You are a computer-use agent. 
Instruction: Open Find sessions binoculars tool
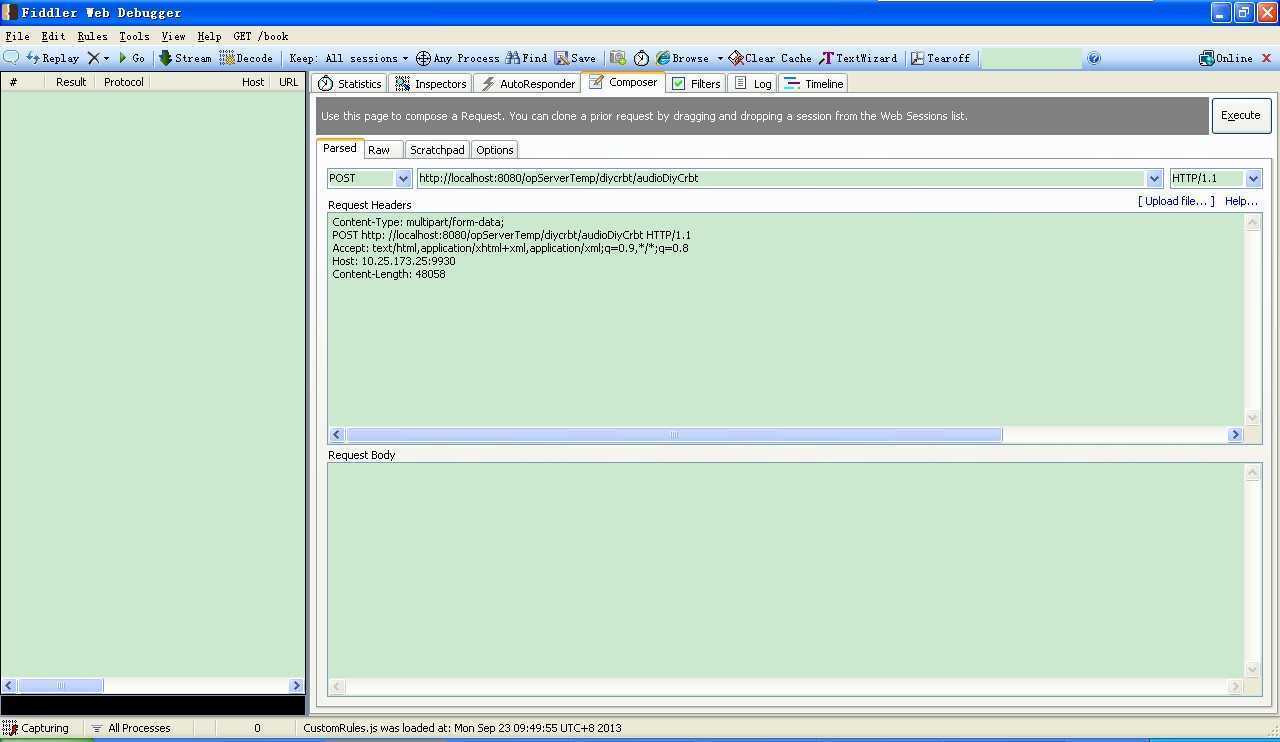526,58
